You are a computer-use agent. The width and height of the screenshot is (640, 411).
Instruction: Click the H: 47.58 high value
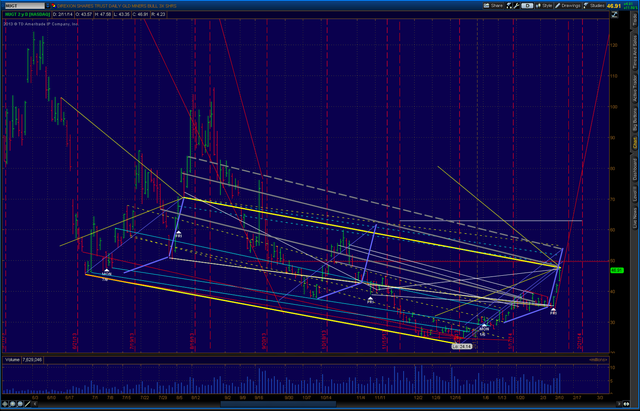coord(103,15)
